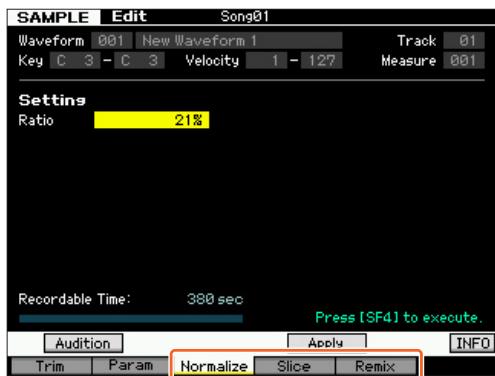Open the INFO button
495x376 pixels.
click(x=472, y=343)
